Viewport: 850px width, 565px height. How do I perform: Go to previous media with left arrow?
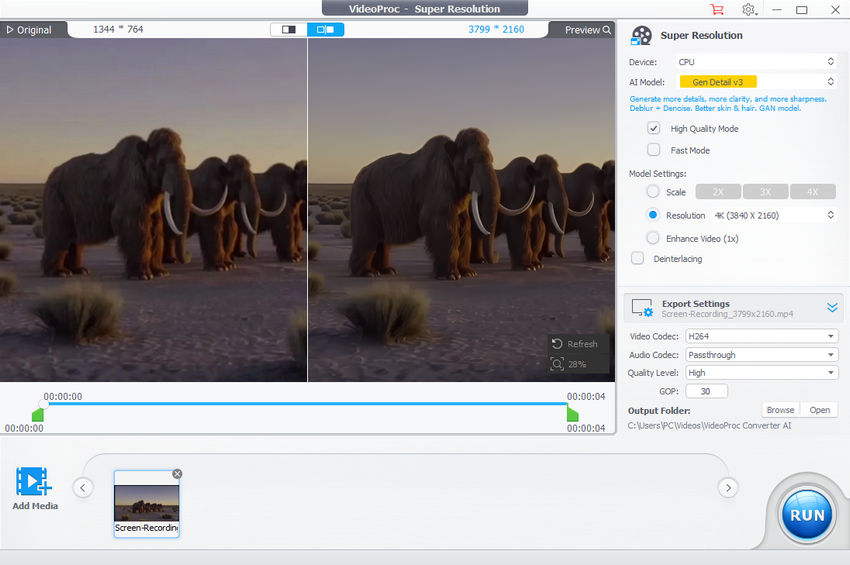click(x=83, y=487)
